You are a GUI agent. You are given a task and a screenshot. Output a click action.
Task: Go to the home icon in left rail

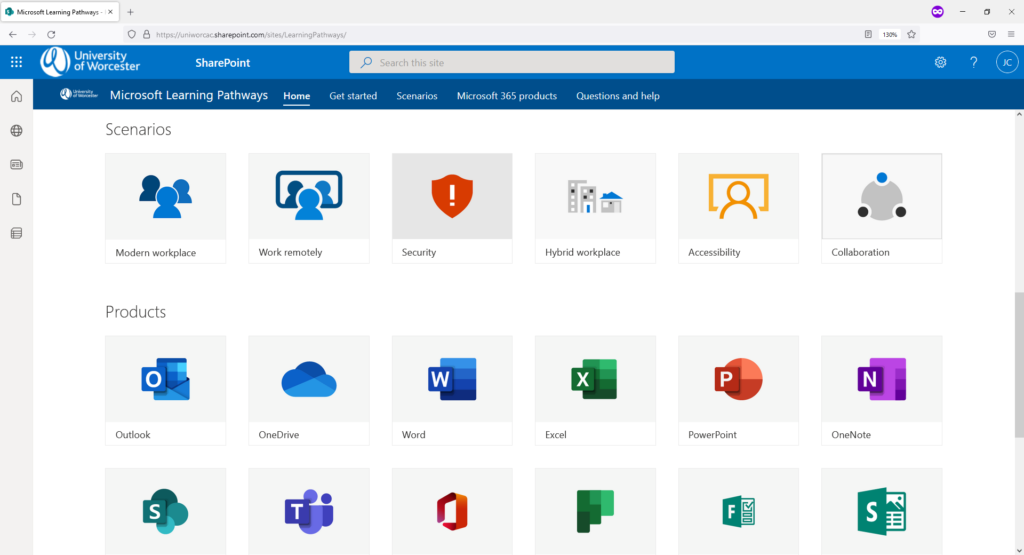[16, 97]
